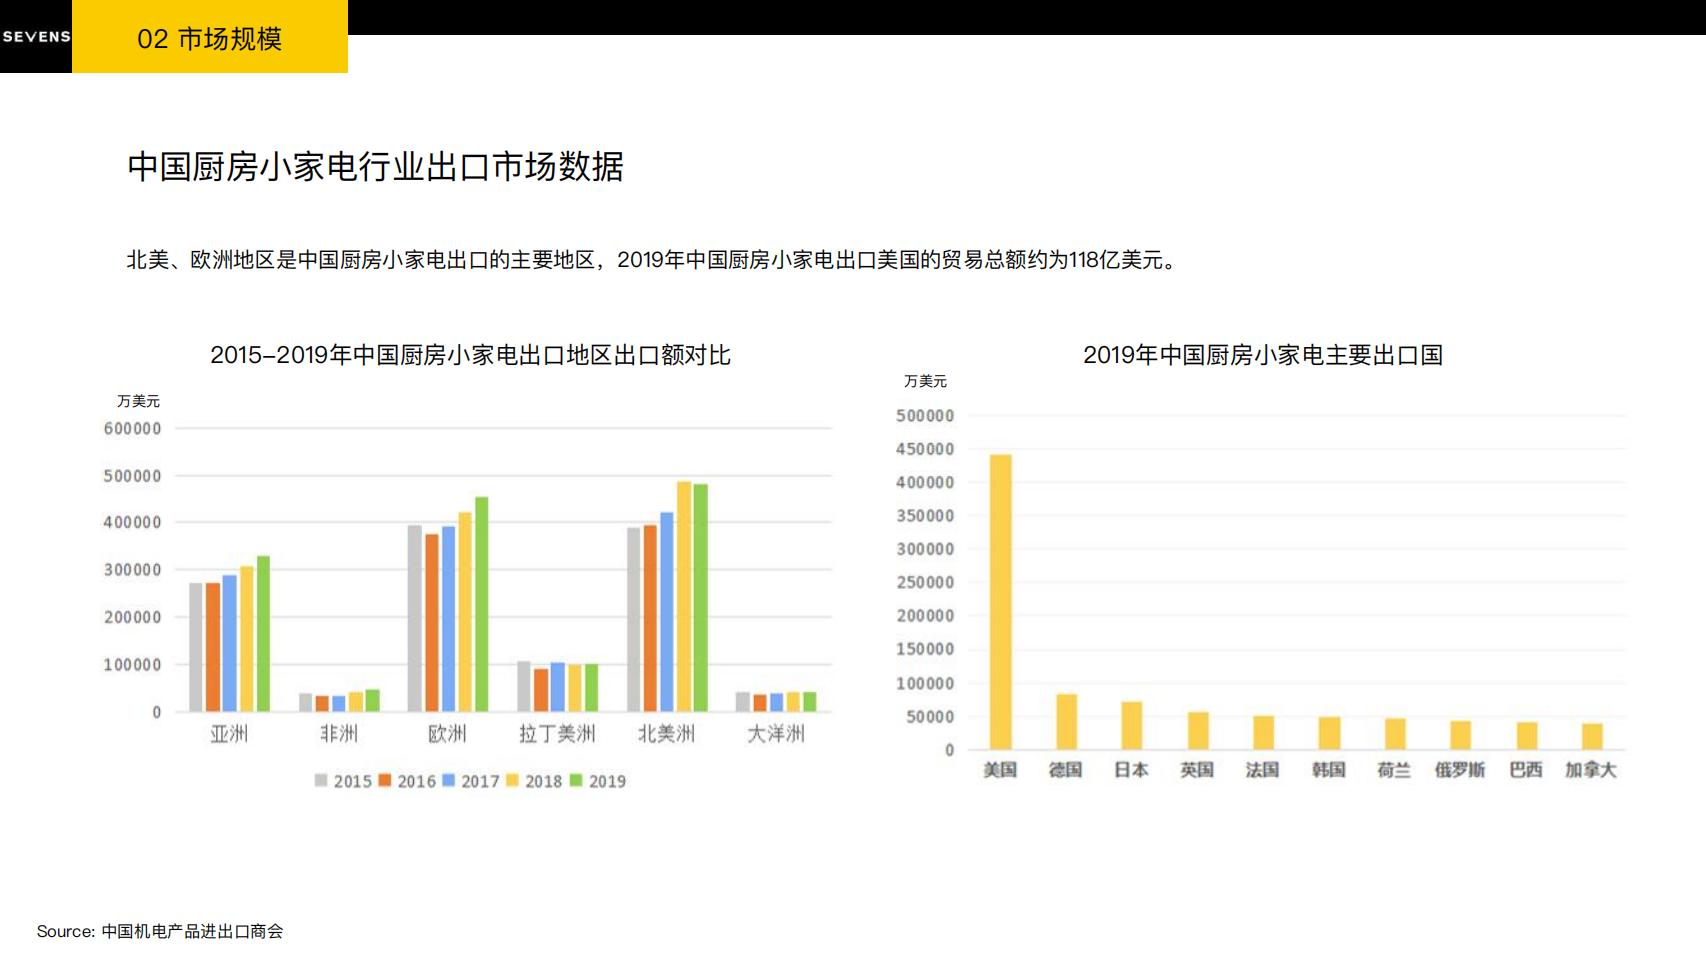Viewport: 1706px width, 960px height.
Task: Click the green 2019 bar for 欧洲
Action: point(481,604)
